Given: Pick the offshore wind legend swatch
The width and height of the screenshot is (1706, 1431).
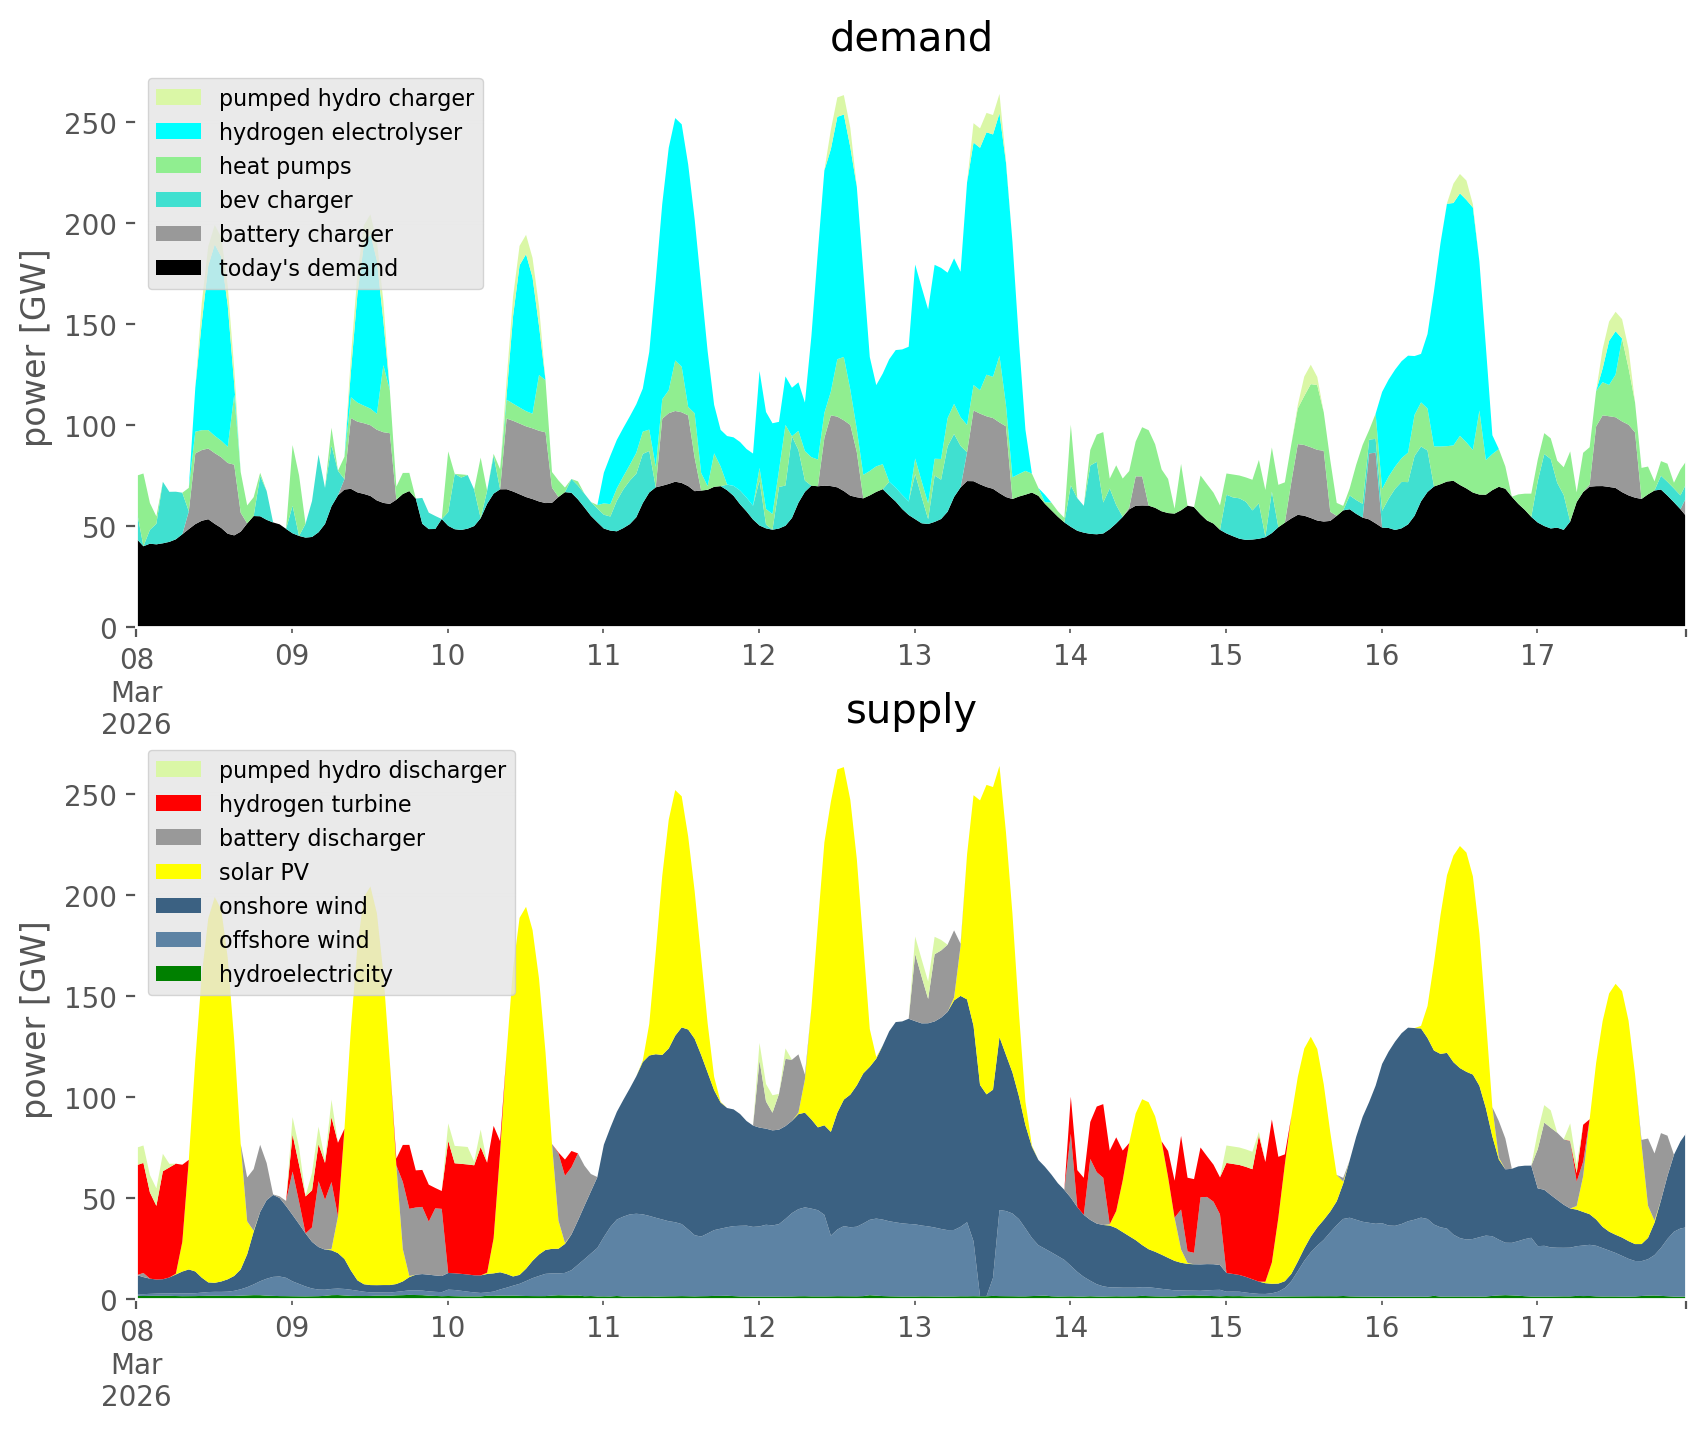Looking at the screenshot, I should 179,940.
